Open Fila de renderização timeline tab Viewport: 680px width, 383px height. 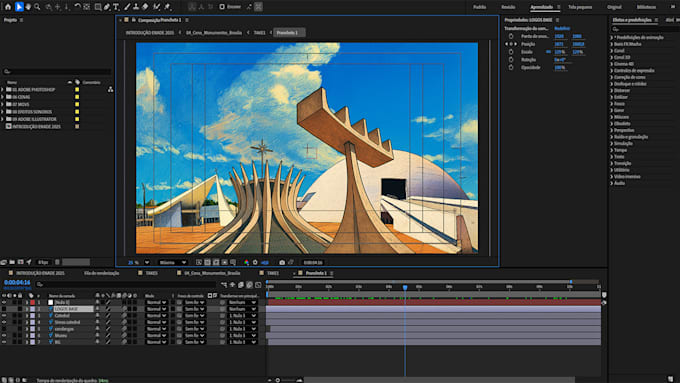[101, 273]
